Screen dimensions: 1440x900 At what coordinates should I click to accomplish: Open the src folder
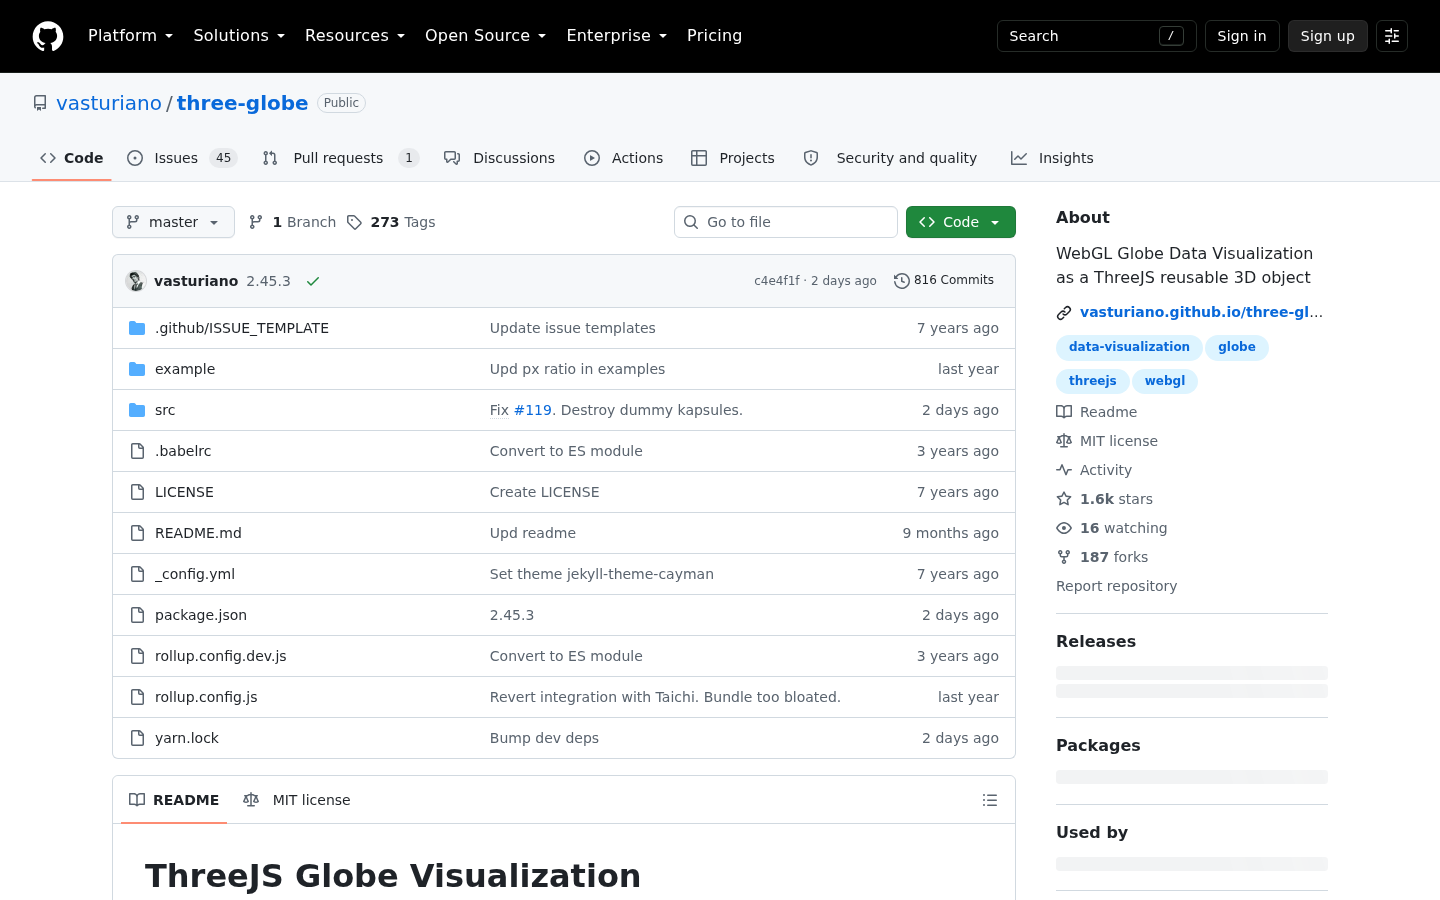click(165, 410)
